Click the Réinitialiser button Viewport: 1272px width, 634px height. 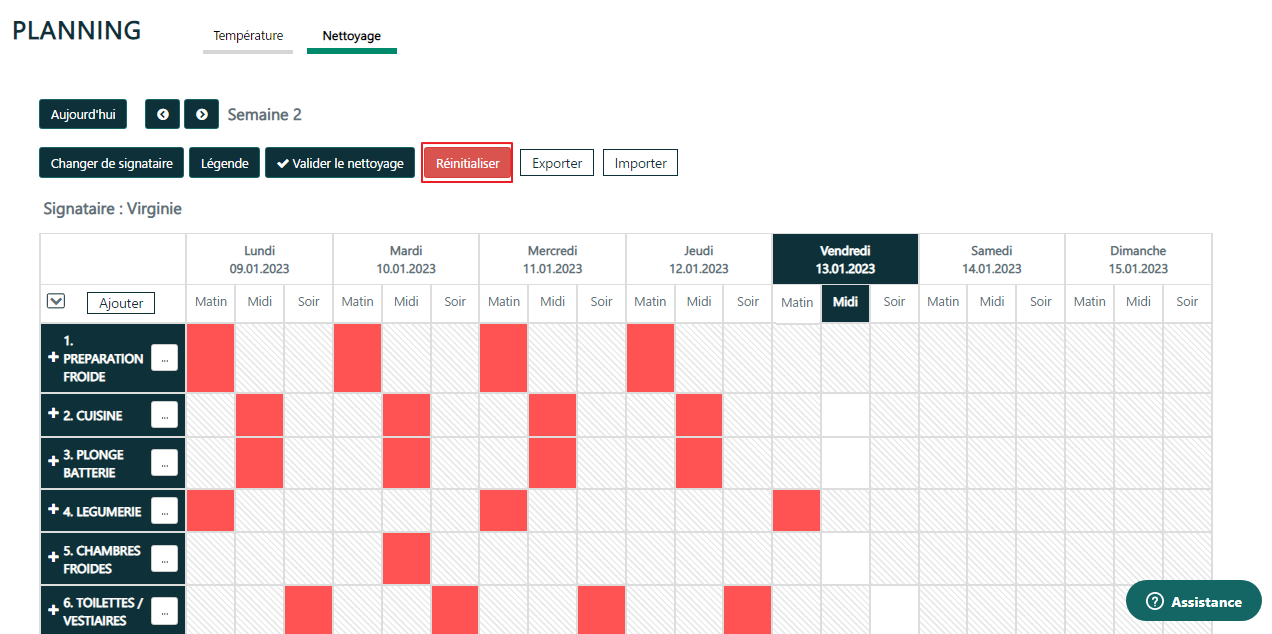[467, 163]
